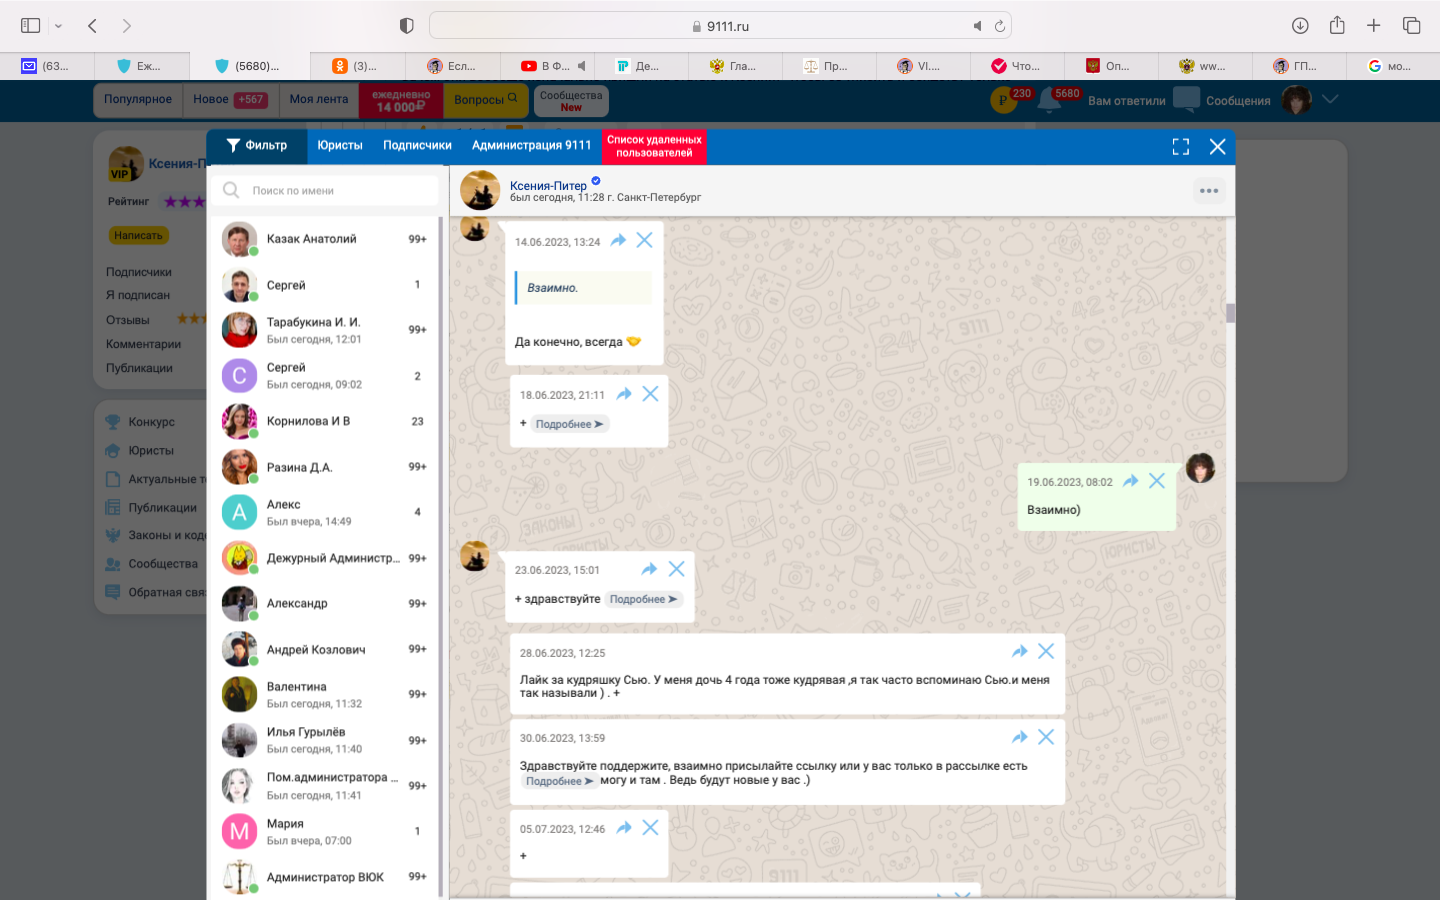The image size is (1440, 900).
Task: Expand 'Подробнее' in the 18.06.2023 message
Action: (x=569, y=424)
